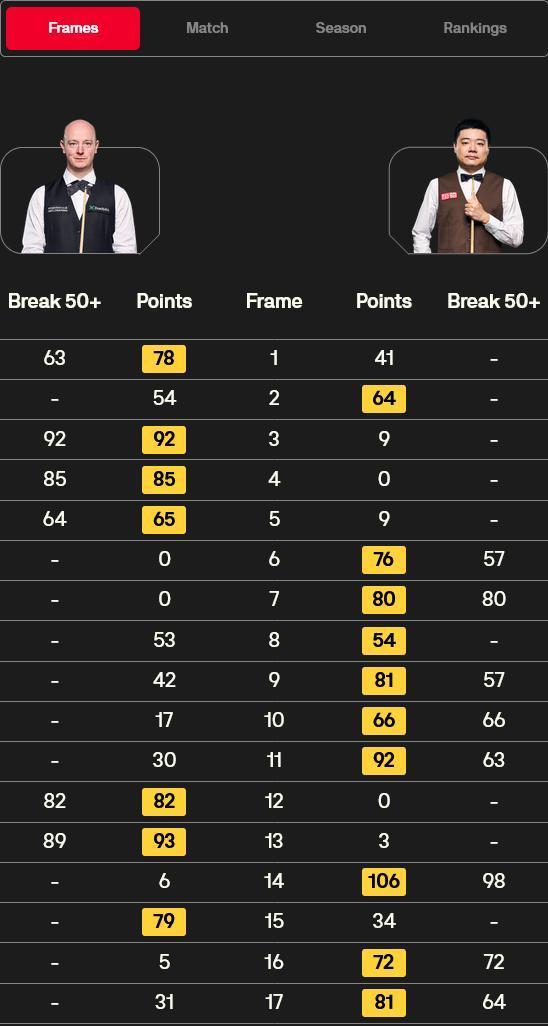Click the highlighted 79 score in frame 15

pyautogui.click(x=164, y=922)
